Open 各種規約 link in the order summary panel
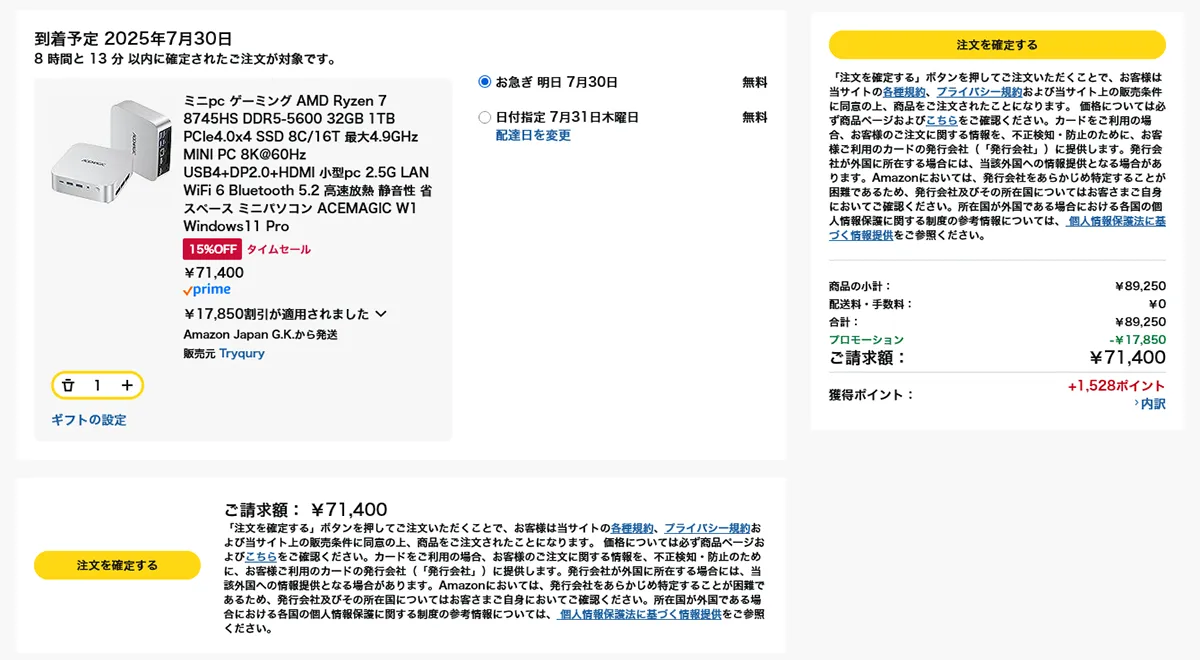The image size is (1200, 660). (903, 91)
